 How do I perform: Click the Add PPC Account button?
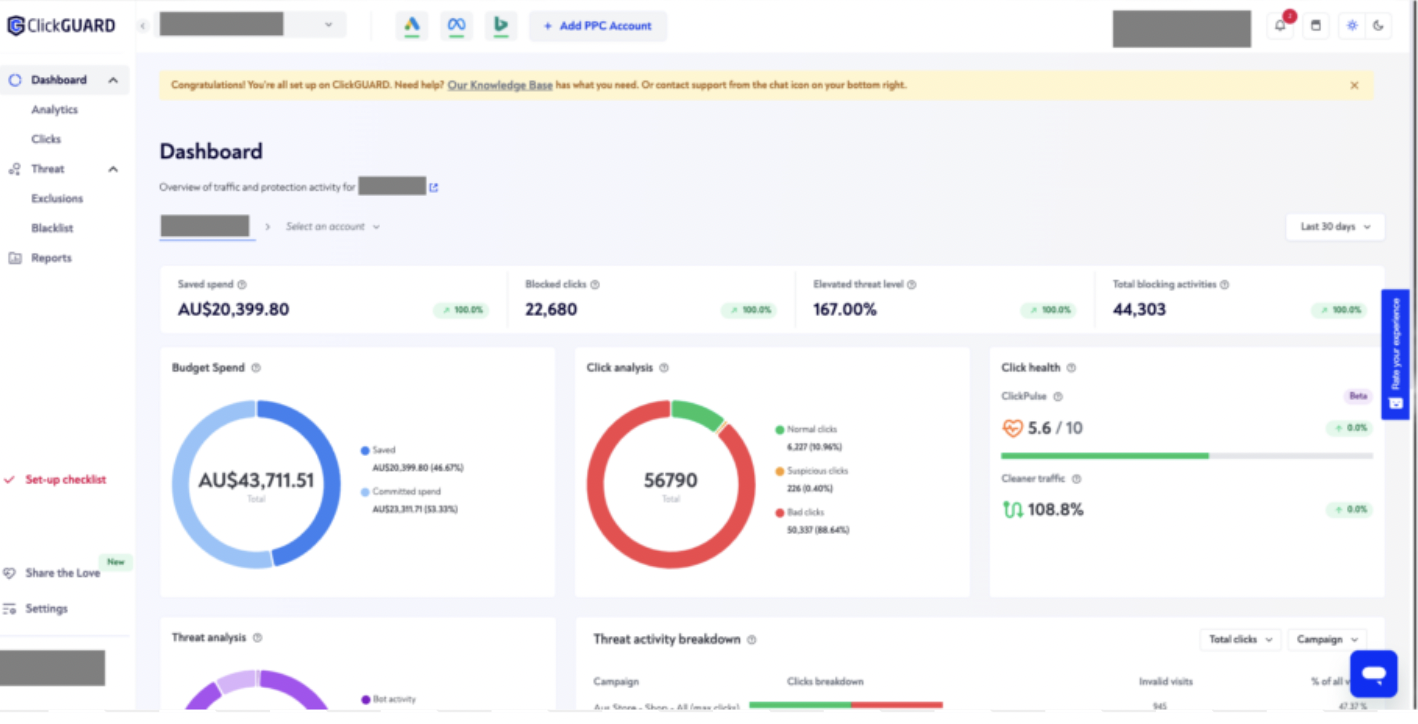597,26
